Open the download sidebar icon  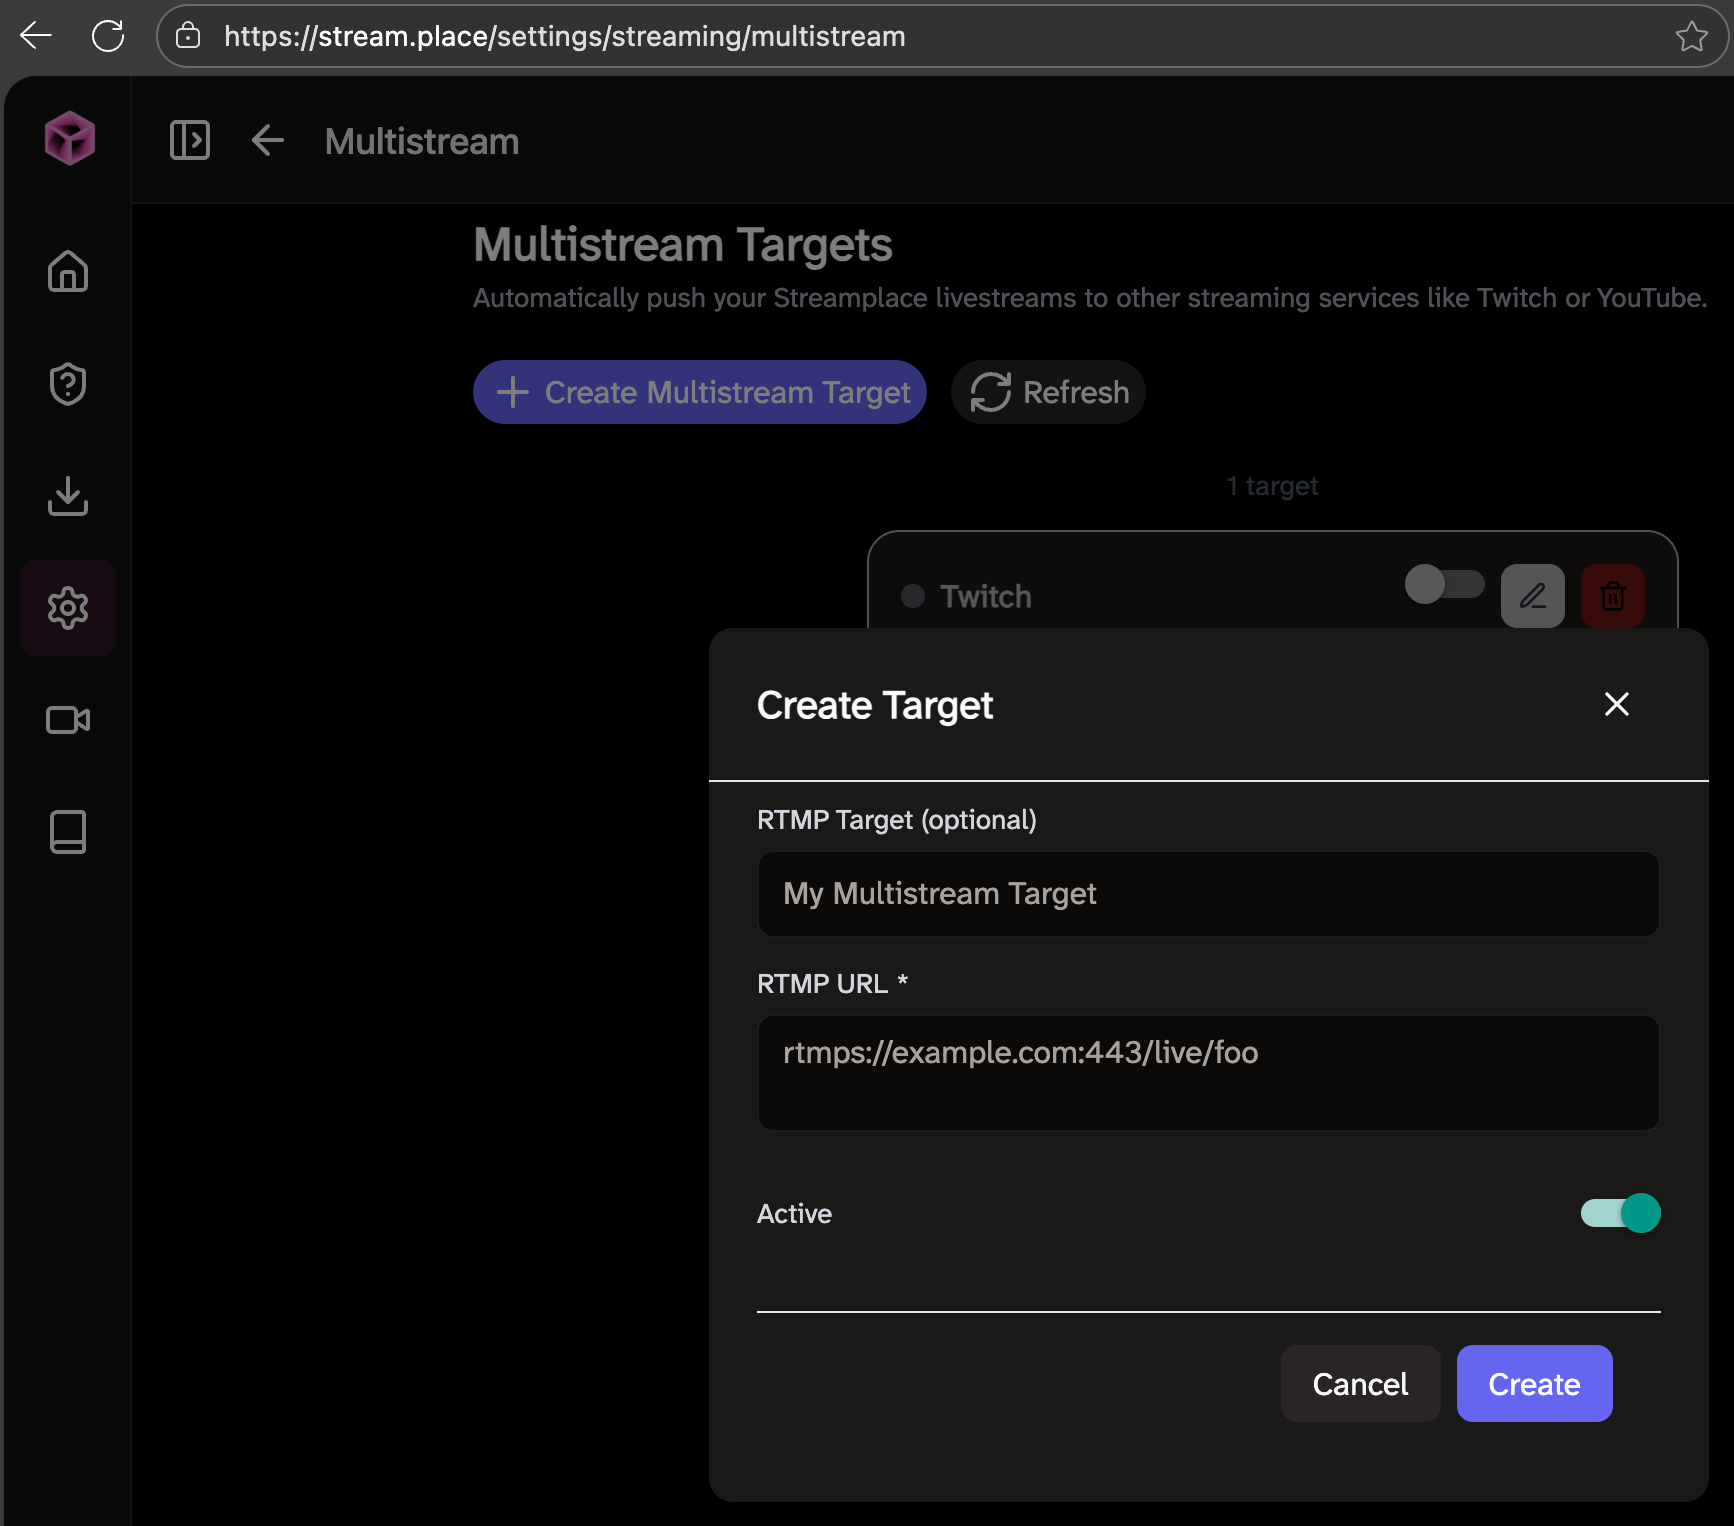[x=68, y=496]
